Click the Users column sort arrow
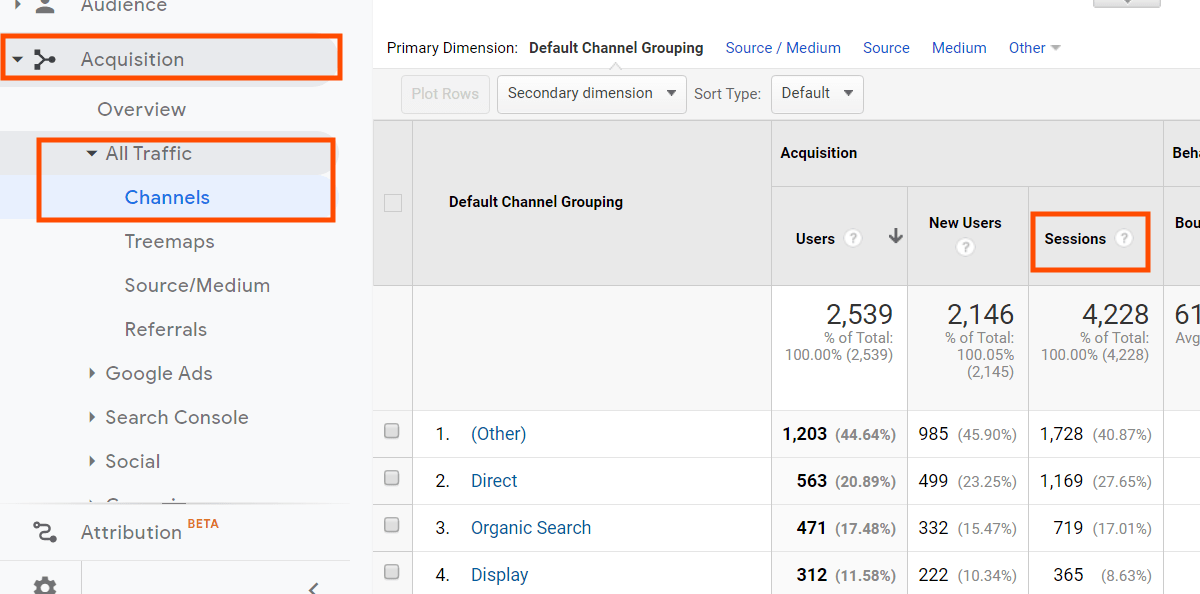 (x=895, y=237)
